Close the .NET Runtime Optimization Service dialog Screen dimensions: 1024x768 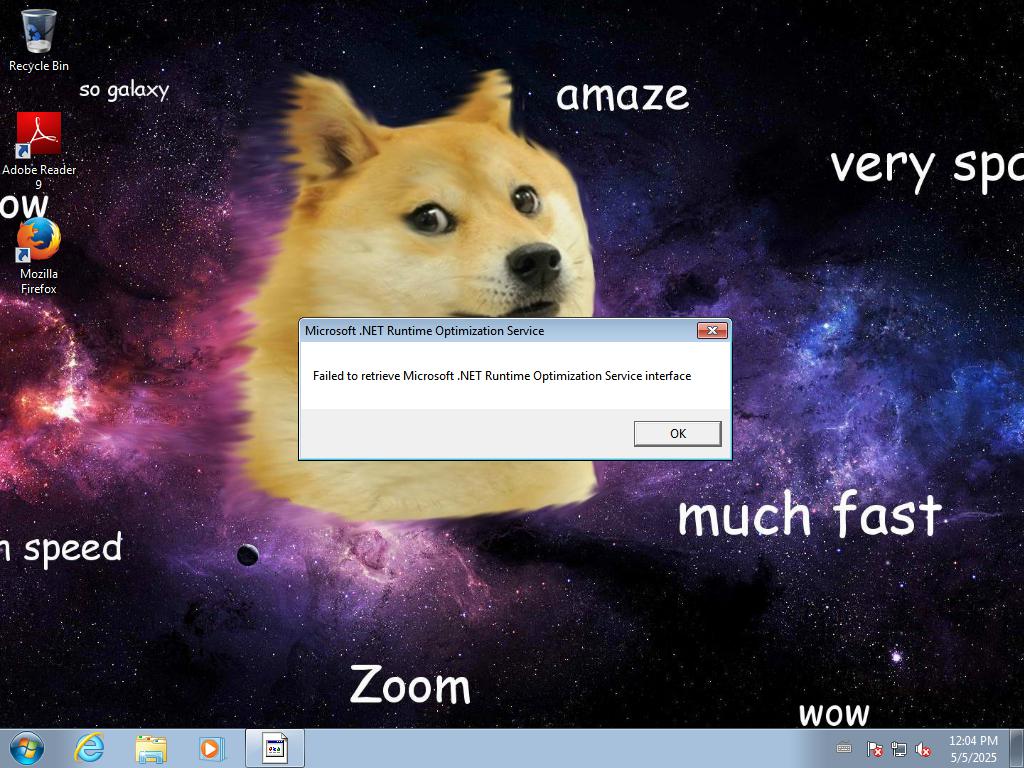click(711, 331)
